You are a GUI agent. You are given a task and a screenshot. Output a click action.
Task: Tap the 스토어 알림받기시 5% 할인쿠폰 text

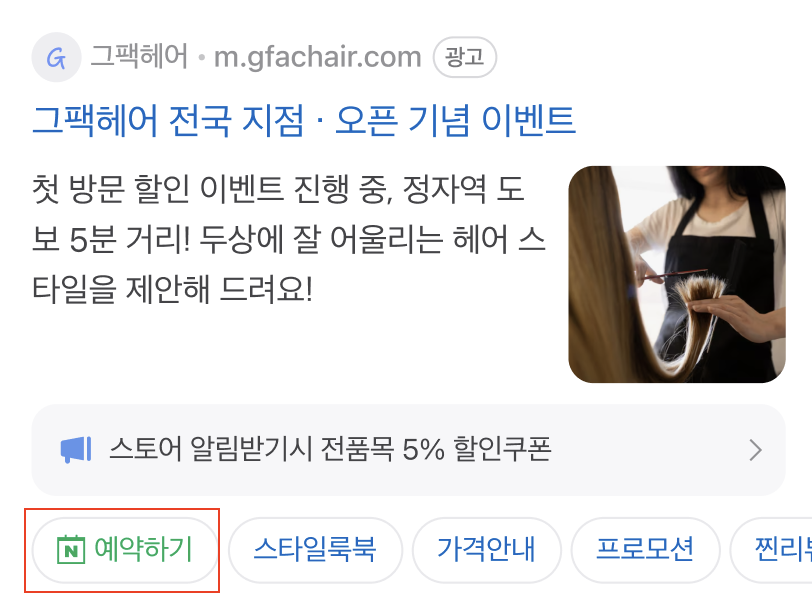pyautogui.click(x=330, y=449)
